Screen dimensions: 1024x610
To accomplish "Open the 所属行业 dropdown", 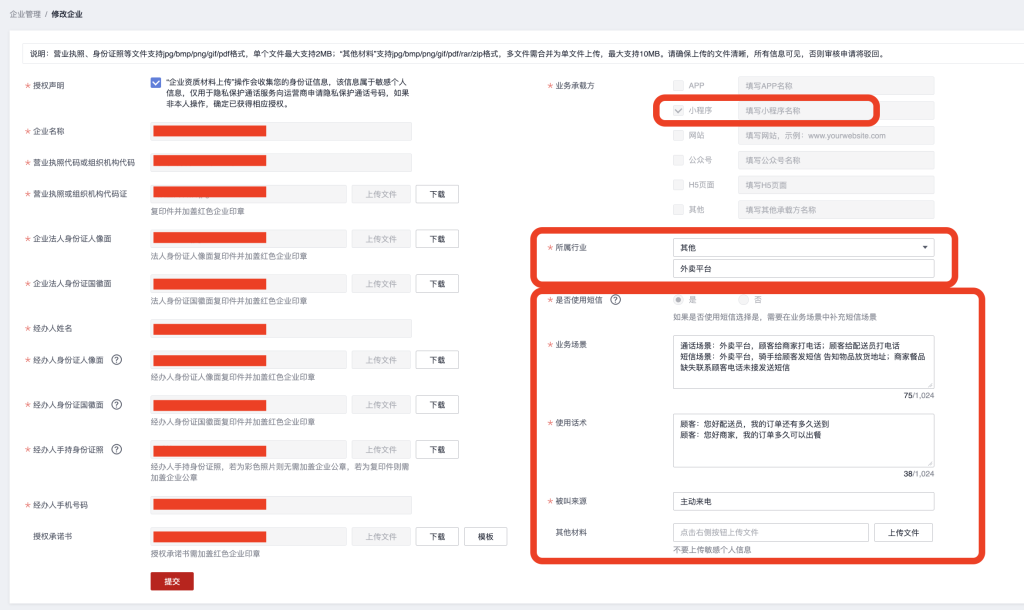I will (803, 247).
